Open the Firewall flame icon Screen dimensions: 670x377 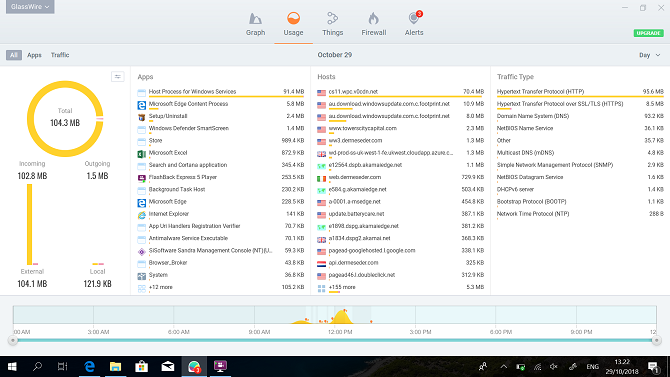[373, 18]
